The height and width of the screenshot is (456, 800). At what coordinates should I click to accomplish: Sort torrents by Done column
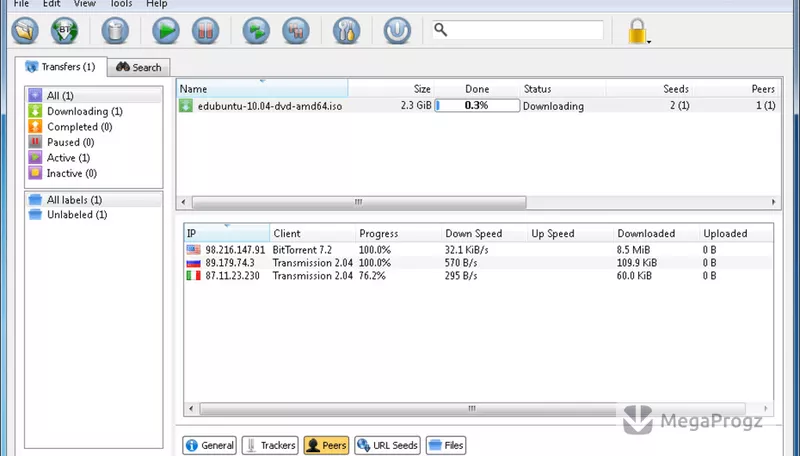(477, 89)
